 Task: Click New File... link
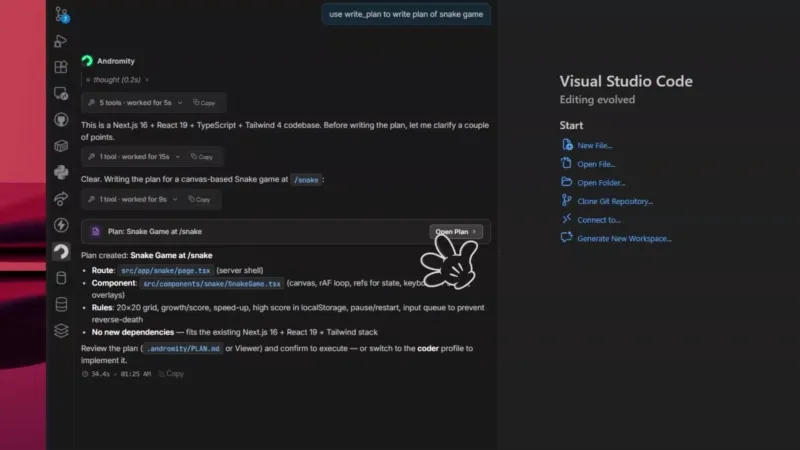click(x=594, y=145)
